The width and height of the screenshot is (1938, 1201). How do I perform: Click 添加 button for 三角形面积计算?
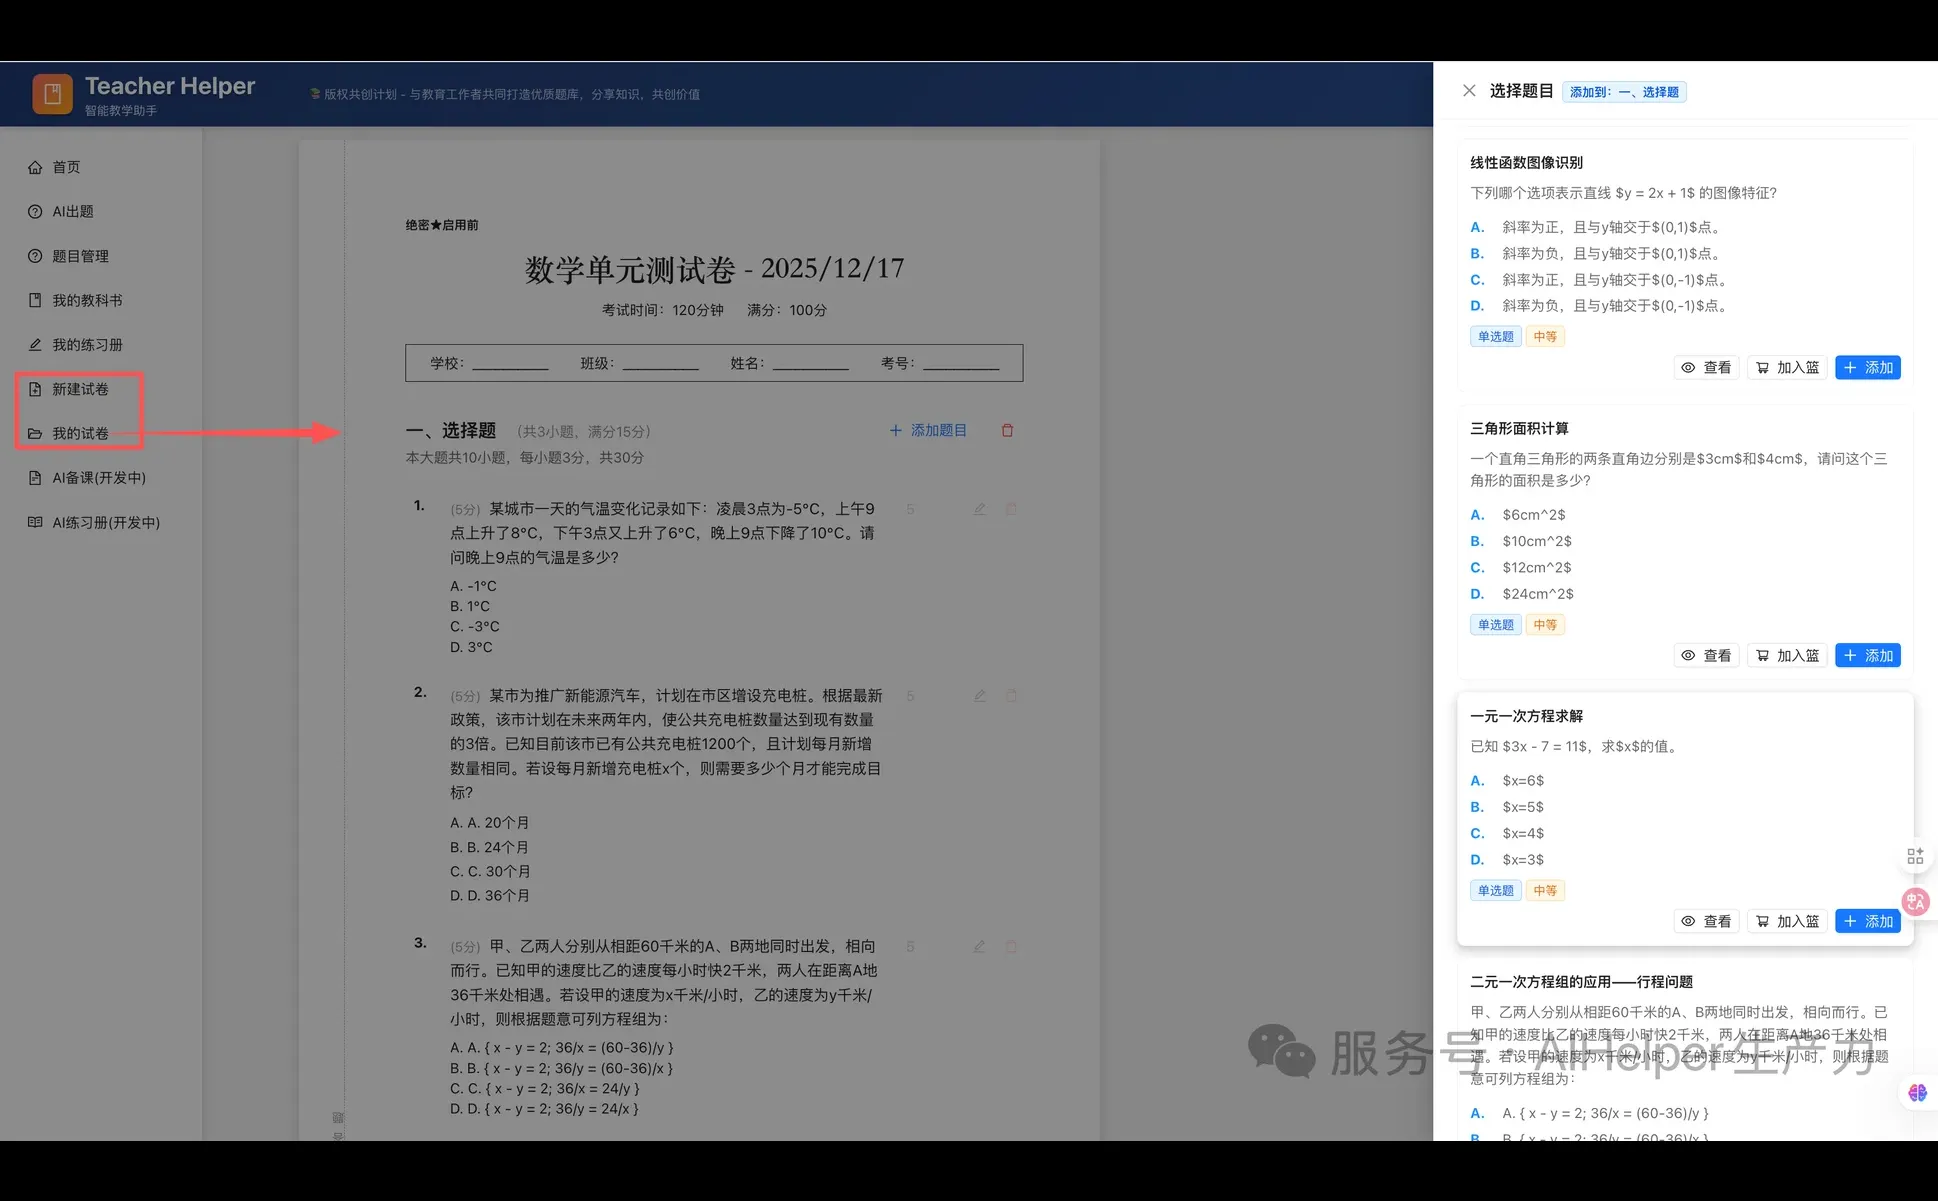(x=1867, y=655)
